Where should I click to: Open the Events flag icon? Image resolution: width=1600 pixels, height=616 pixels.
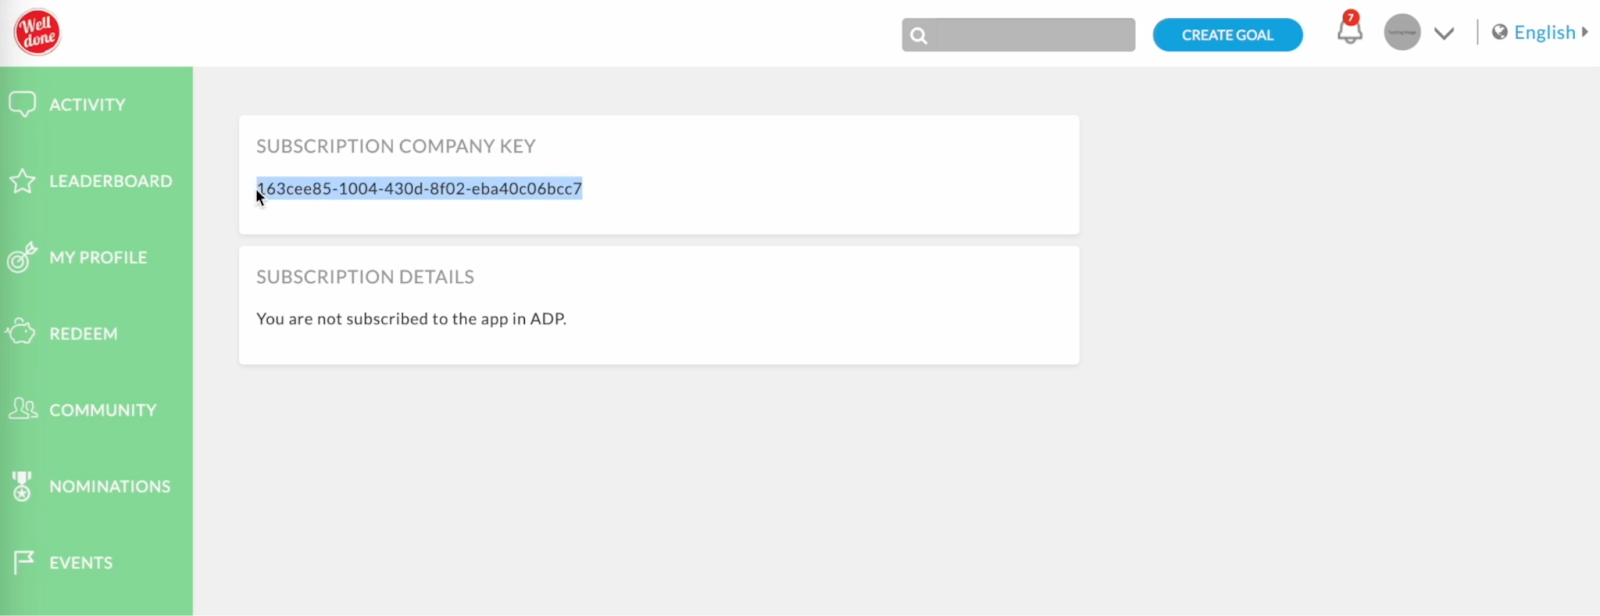24,562
